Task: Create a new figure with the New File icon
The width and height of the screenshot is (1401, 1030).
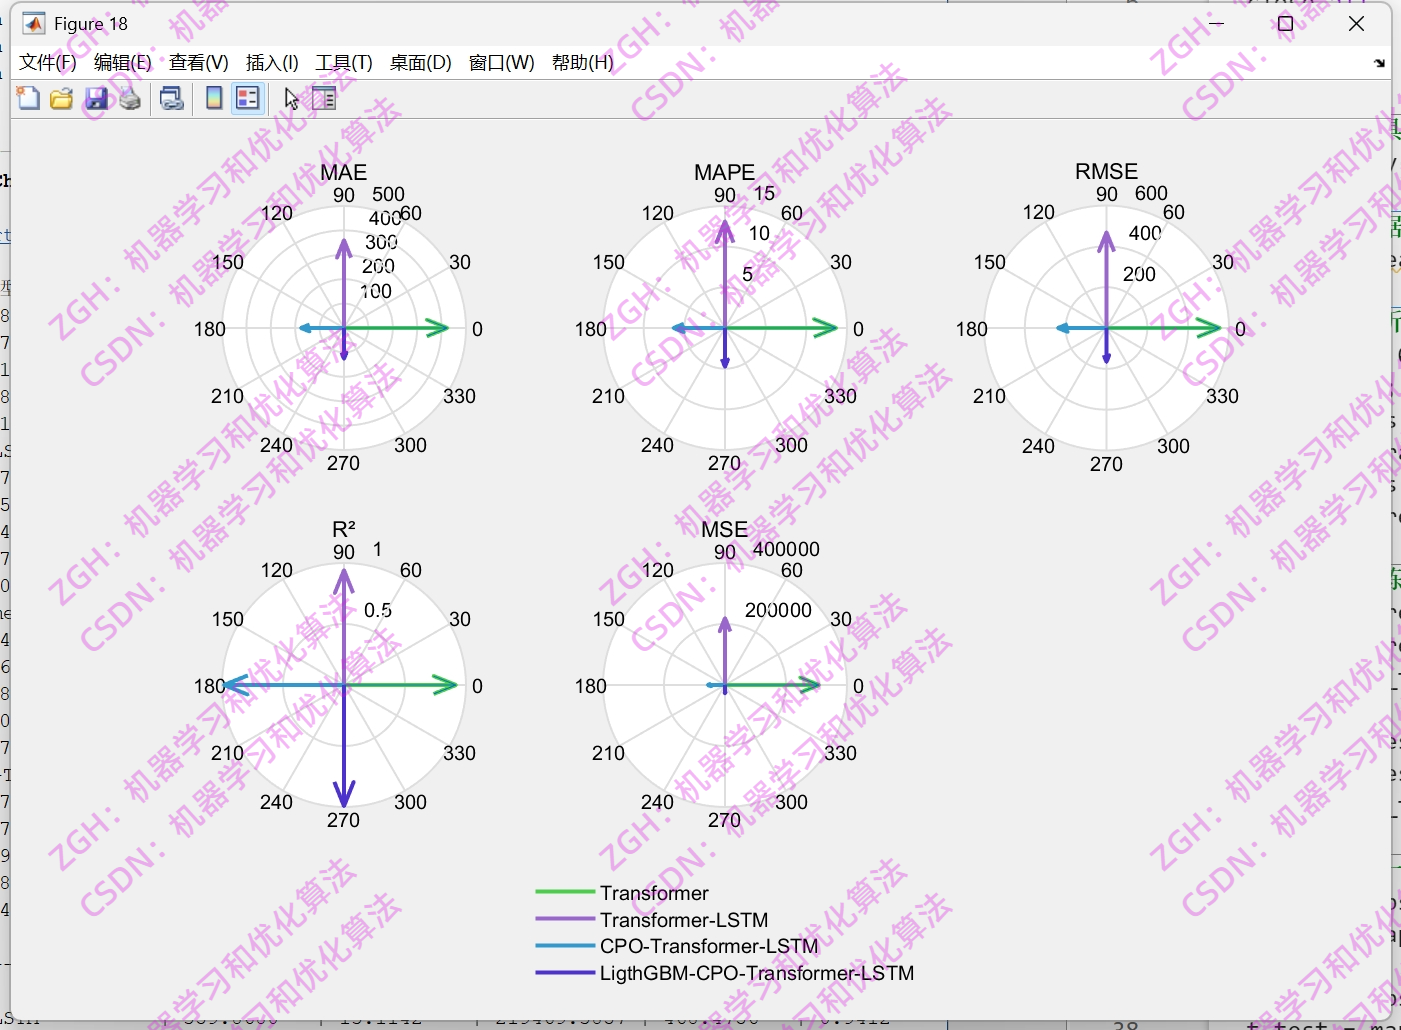Action: [28, 98]
